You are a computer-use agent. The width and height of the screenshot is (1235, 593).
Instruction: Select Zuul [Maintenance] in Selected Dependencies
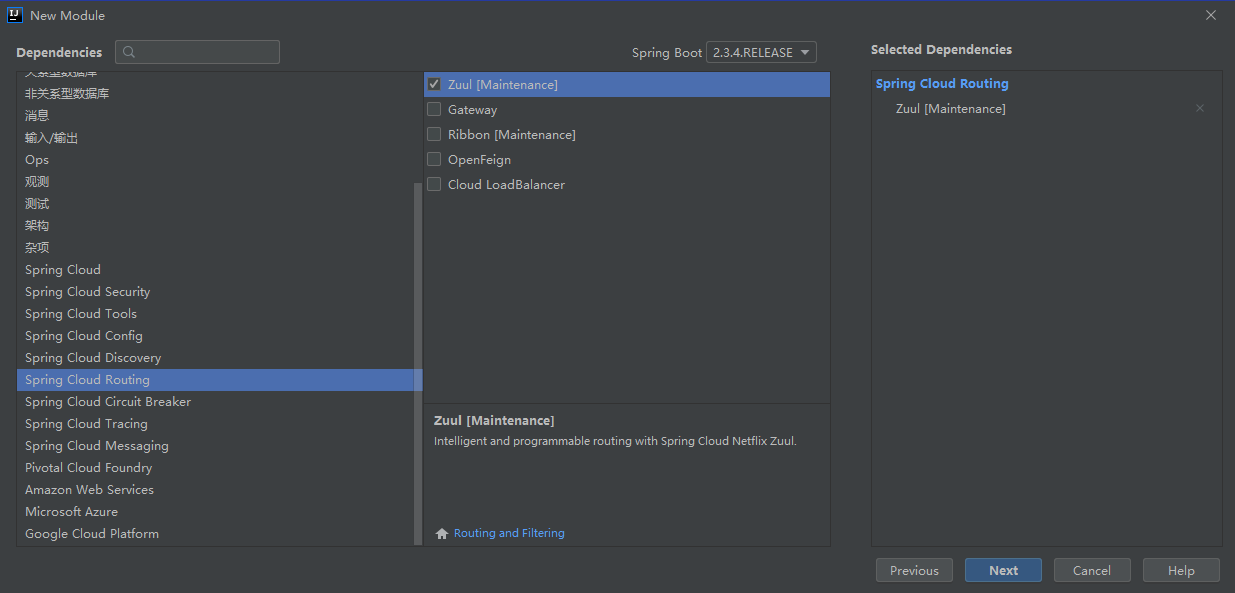click(x=951, y=109)
